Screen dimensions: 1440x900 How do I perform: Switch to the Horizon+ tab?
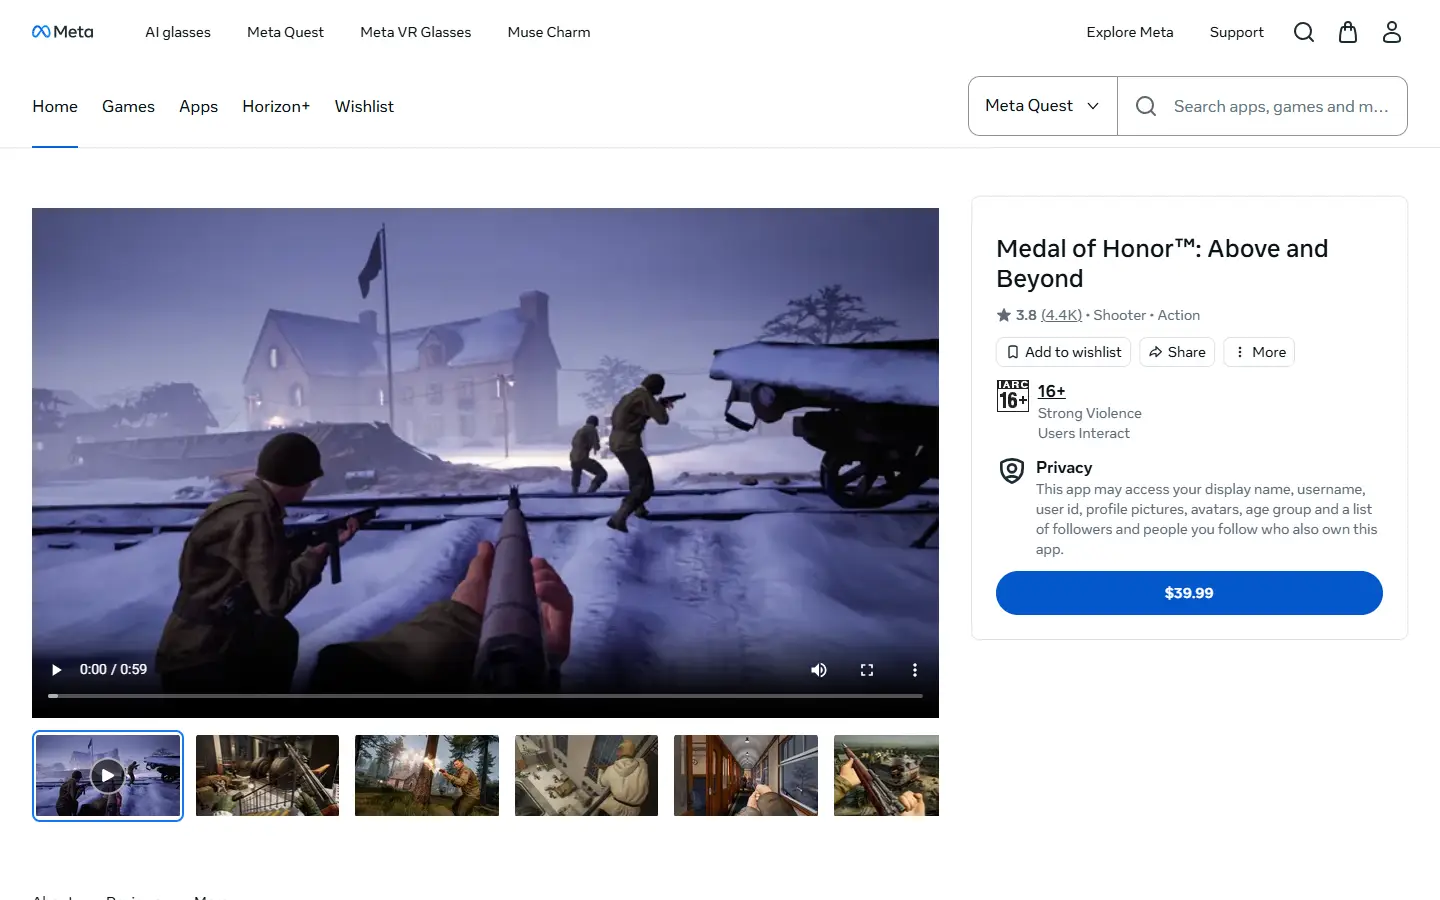[x=276, y=106]
